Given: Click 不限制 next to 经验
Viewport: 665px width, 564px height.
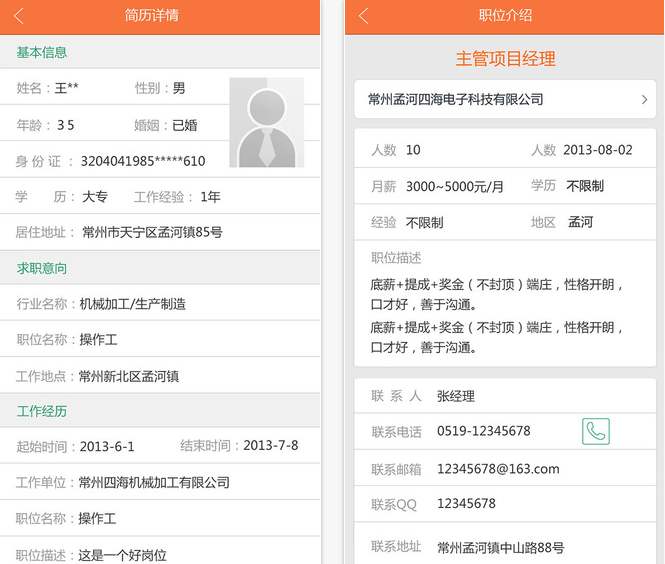Looking at the screenshot, I should click(x=425, y=223).
